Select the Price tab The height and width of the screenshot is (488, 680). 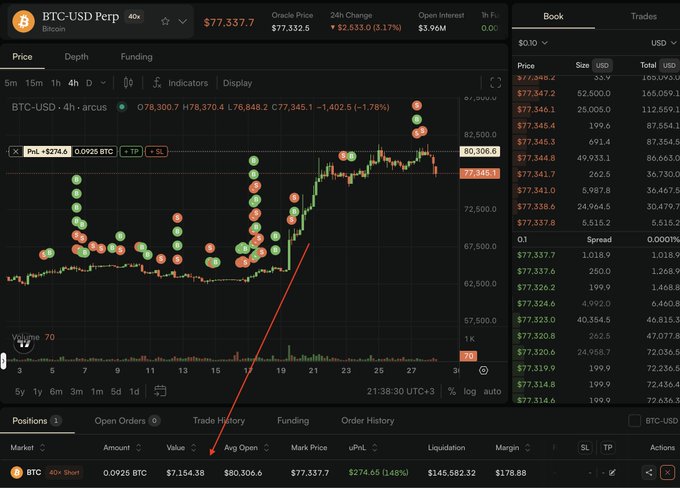click(x=22, y=57)
